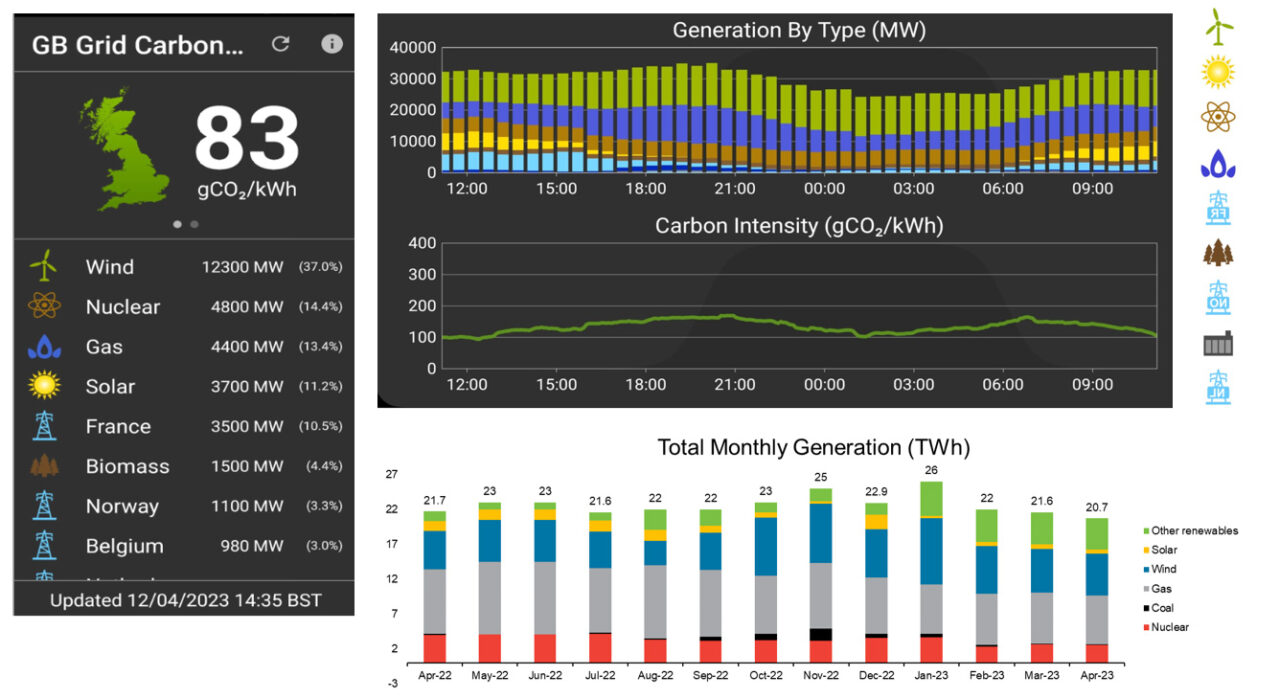Click the info icon on GB Grid Carbon panel
The image size is (1280, 698).
pos(331,44)
